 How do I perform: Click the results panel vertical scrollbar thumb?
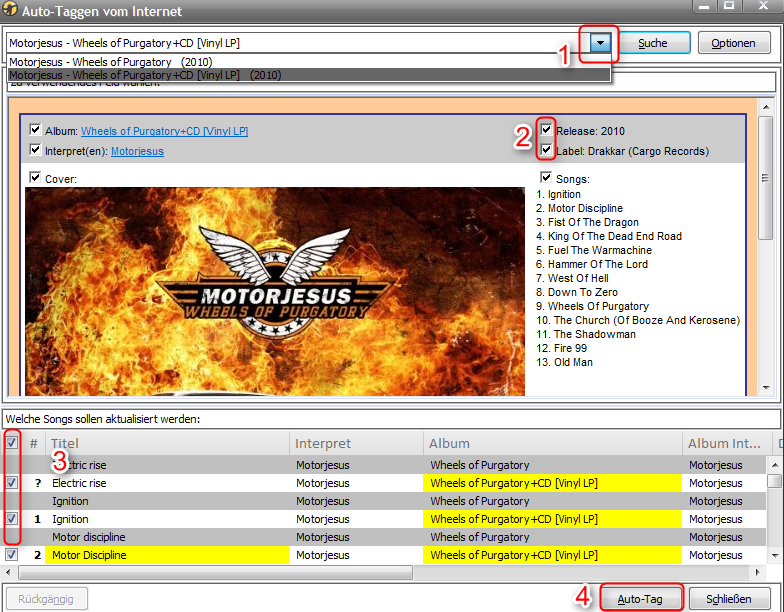766,178
